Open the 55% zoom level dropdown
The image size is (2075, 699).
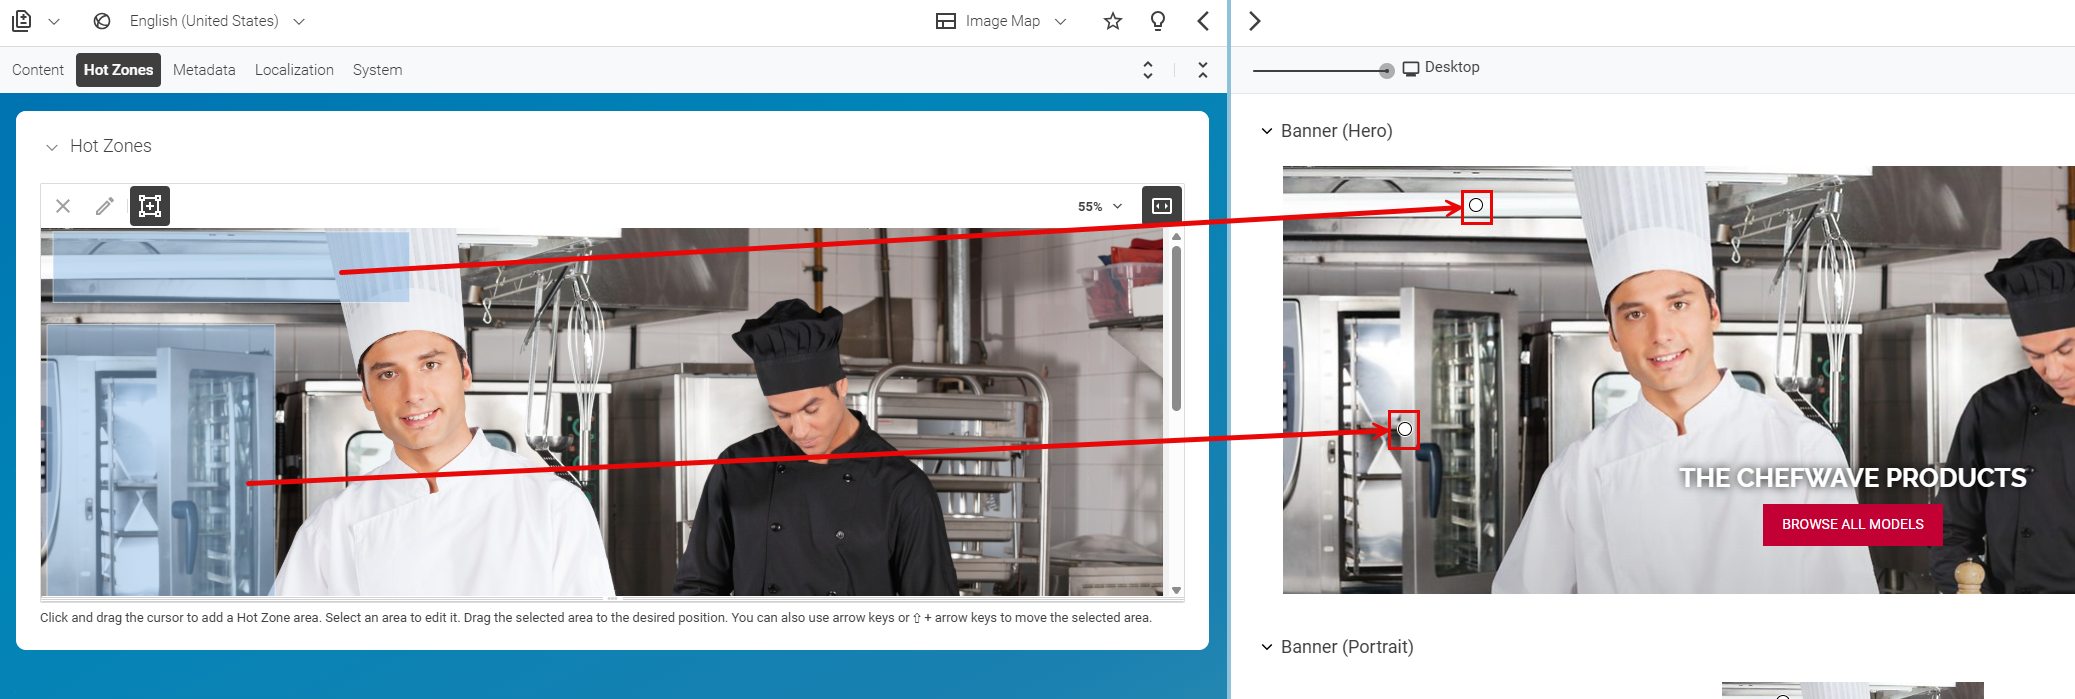(x=1100, y=206)
